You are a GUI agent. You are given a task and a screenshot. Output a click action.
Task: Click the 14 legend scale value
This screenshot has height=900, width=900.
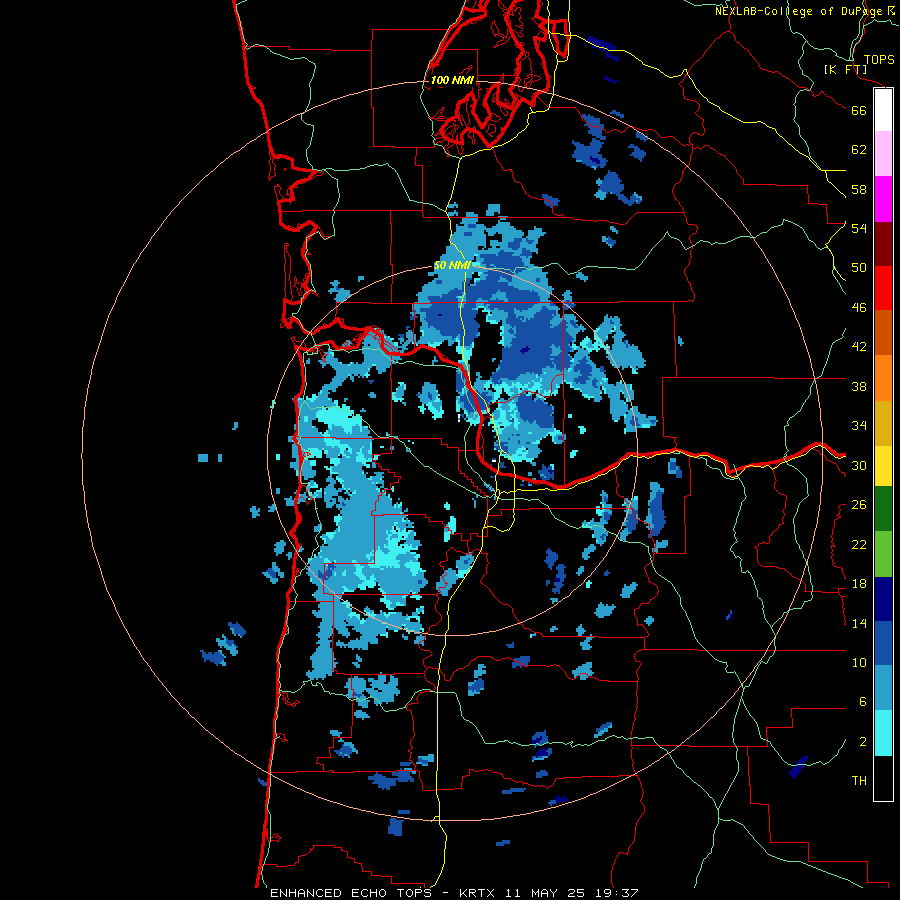point(859,623)
